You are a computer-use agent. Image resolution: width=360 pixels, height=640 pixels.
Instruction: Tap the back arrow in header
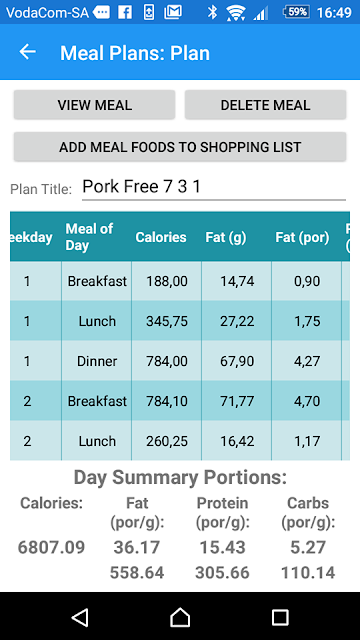click(27, 52)
